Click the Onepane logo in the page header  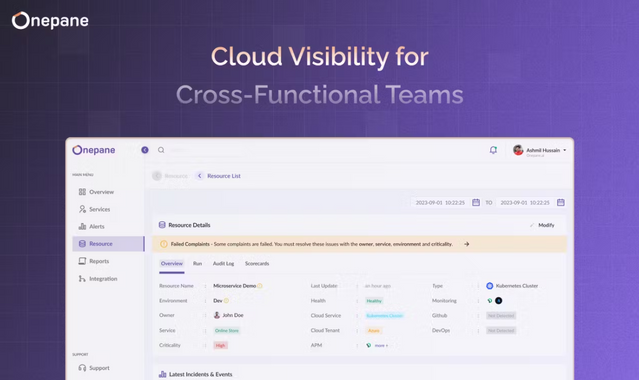point(50,20)
